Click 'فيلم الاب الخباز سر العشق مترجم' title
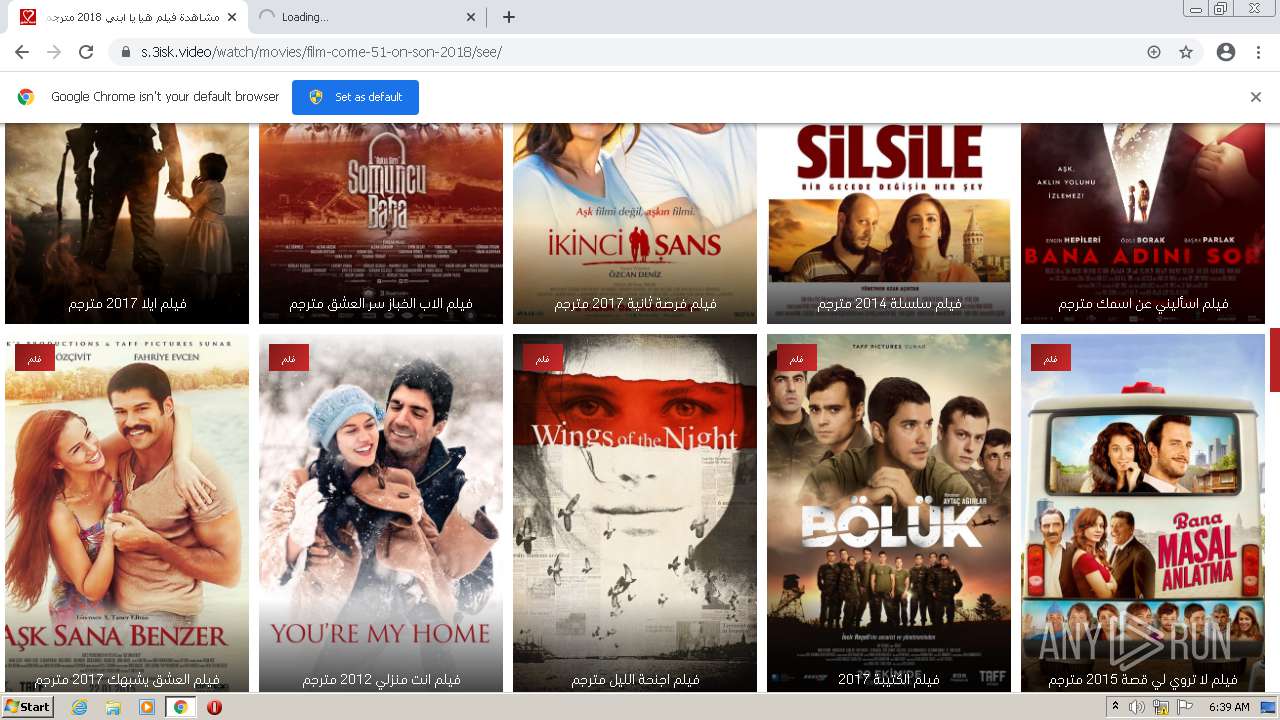 pyautogui.click(x=381, y=303)
